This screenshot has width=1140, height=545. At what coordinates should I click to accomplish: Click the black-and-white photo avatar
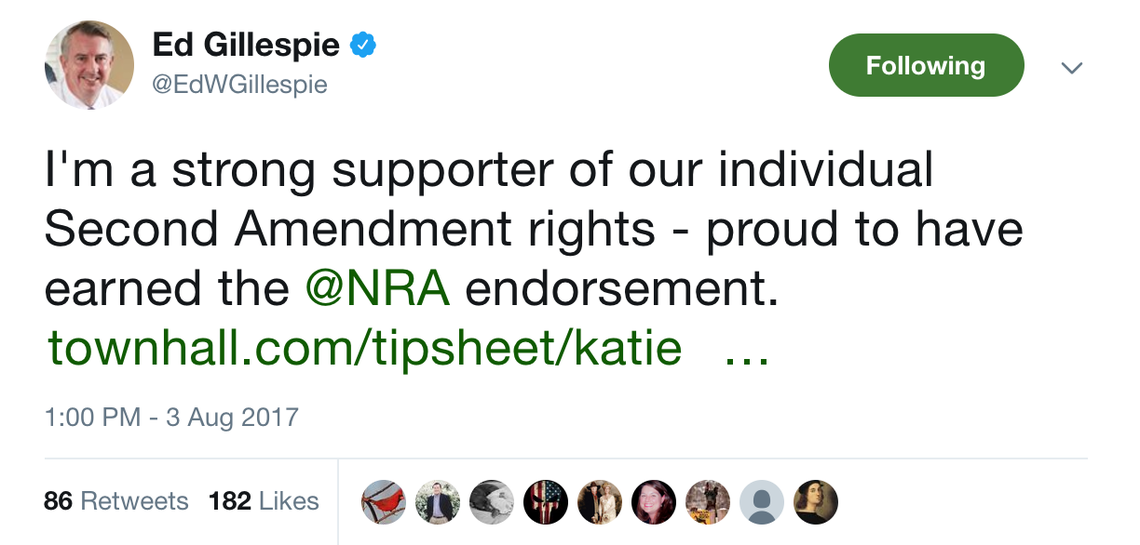click(x=491, y=502)
